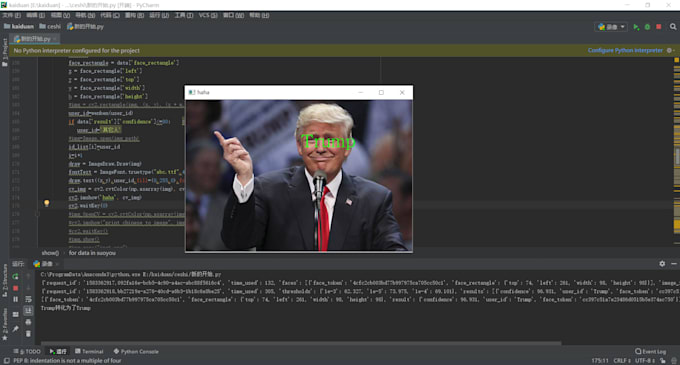The image size is (680, 365).
Task: Open the first menu in menu bar
Action: (x=12, y=15)
